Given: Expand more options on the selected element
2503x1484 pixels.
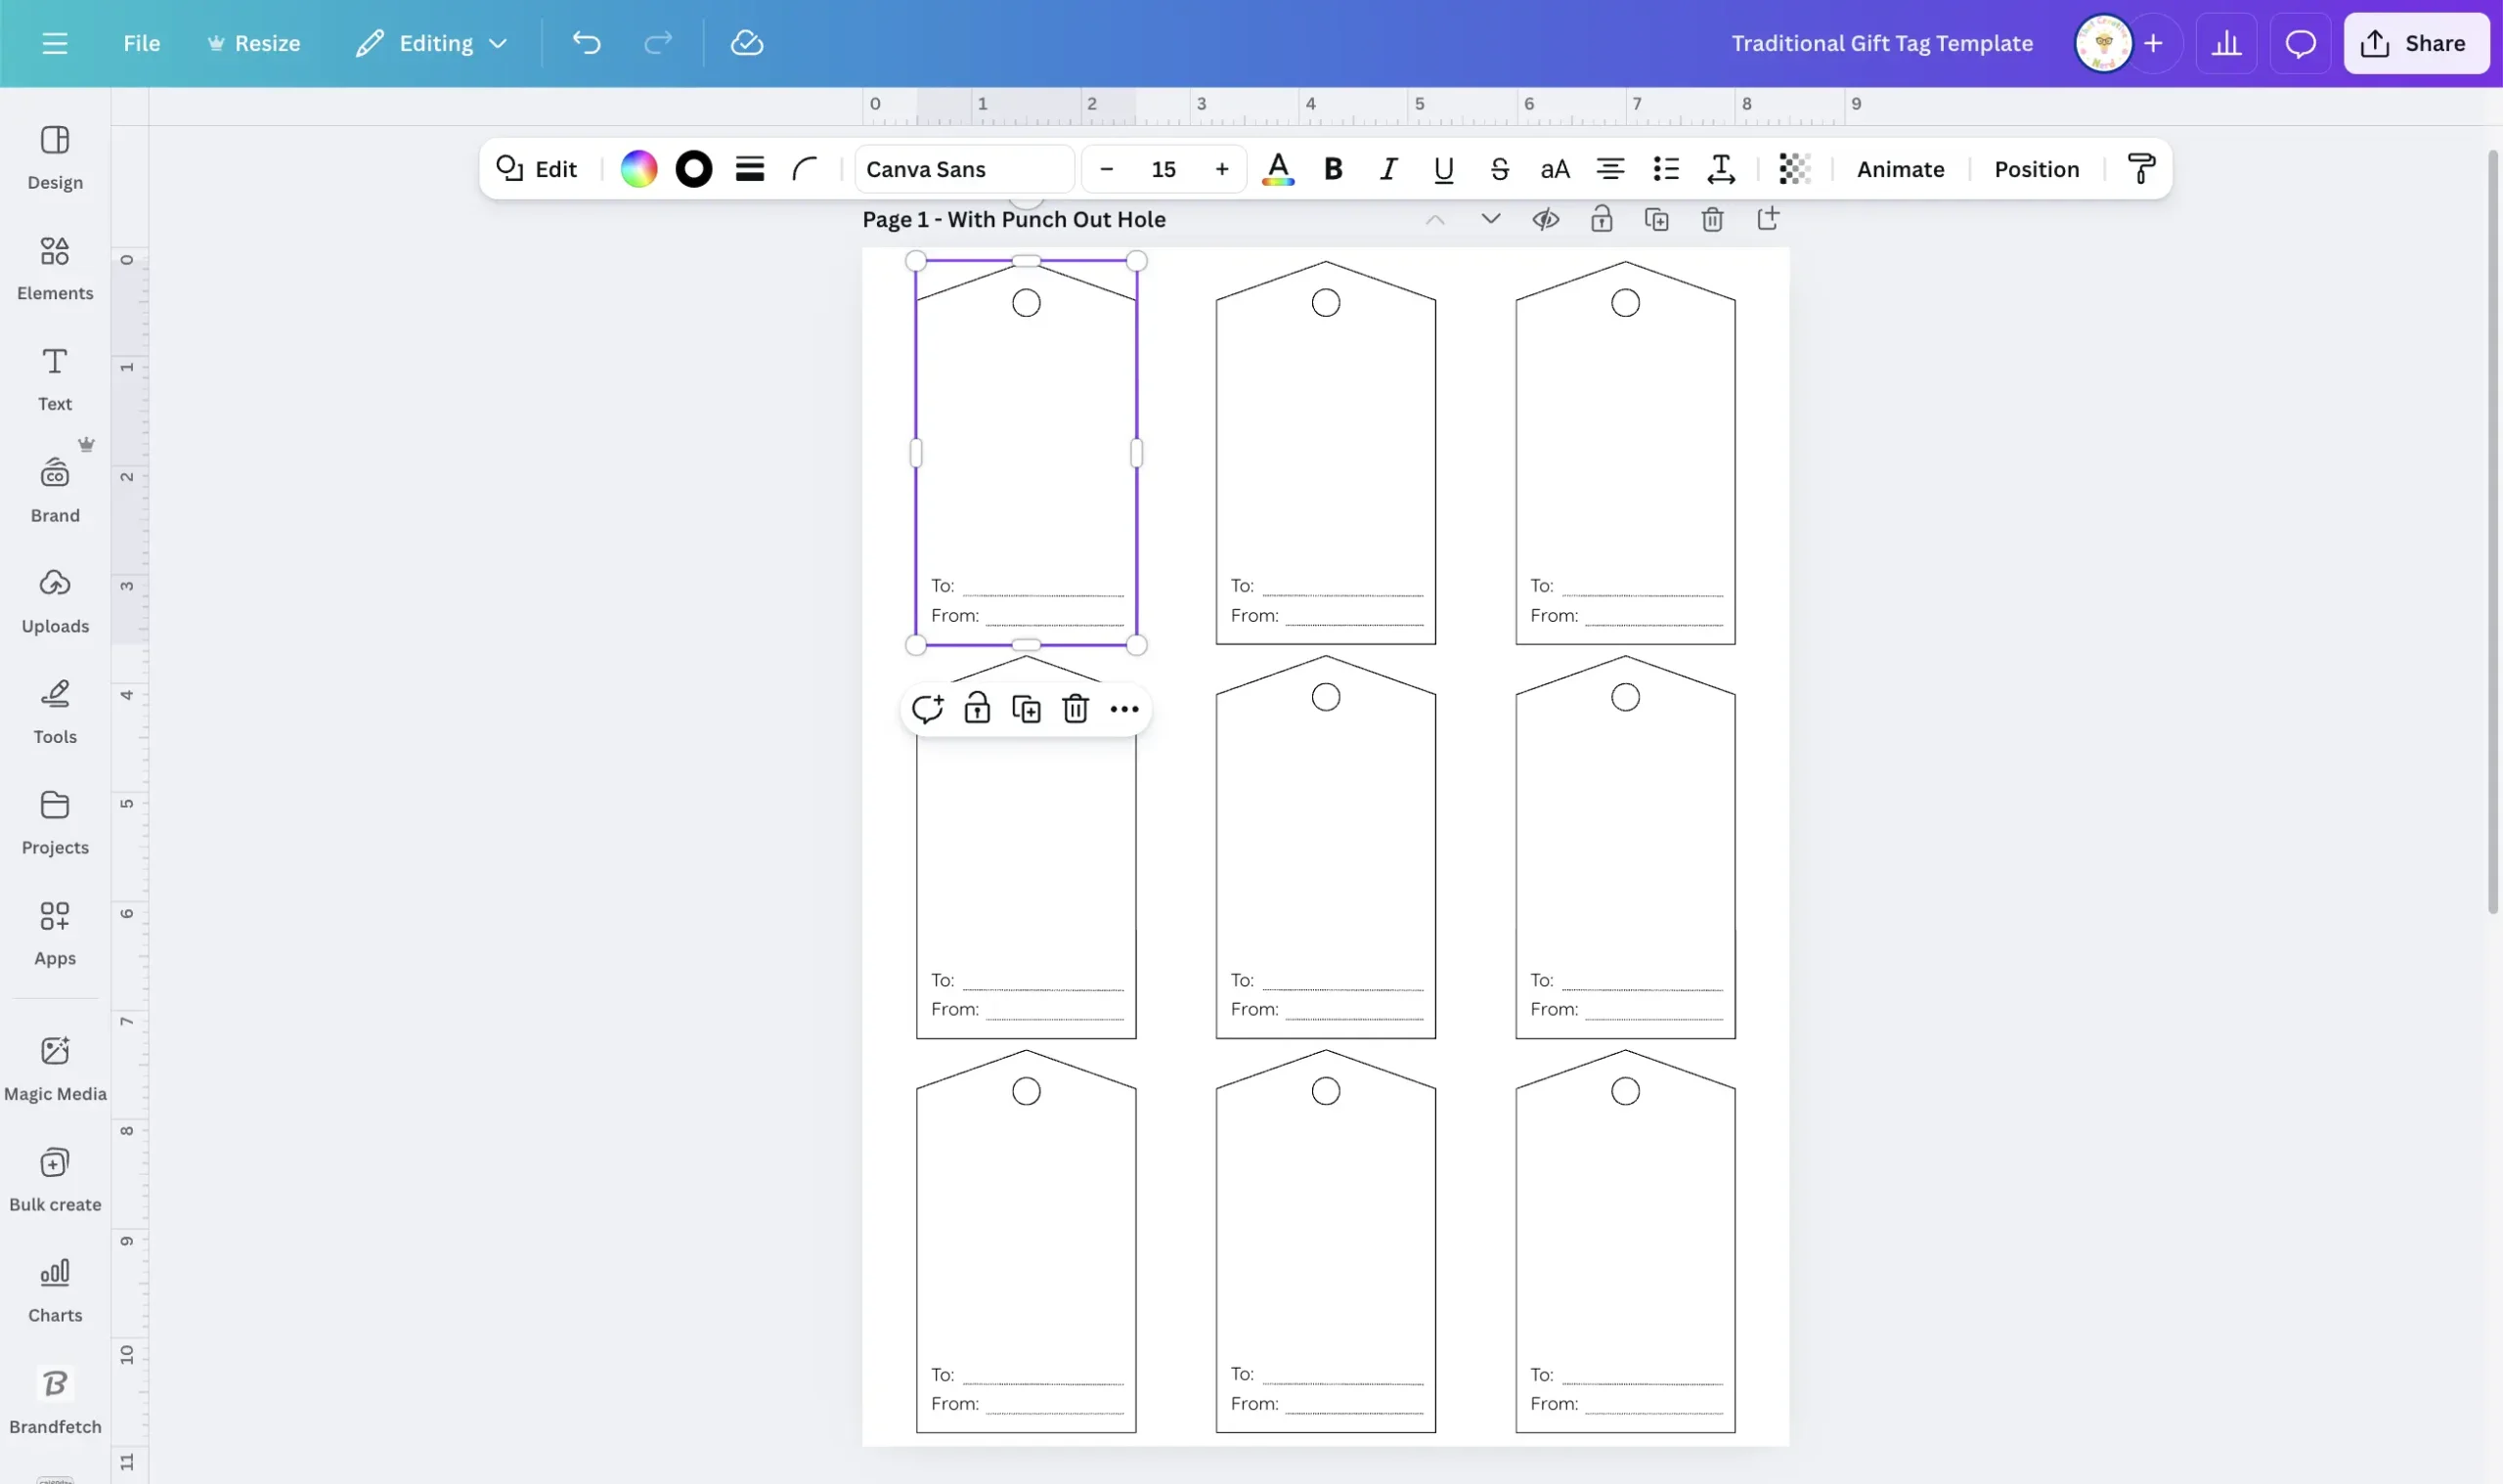Looking at the screenshot, I should click(x=1123, y=708).
